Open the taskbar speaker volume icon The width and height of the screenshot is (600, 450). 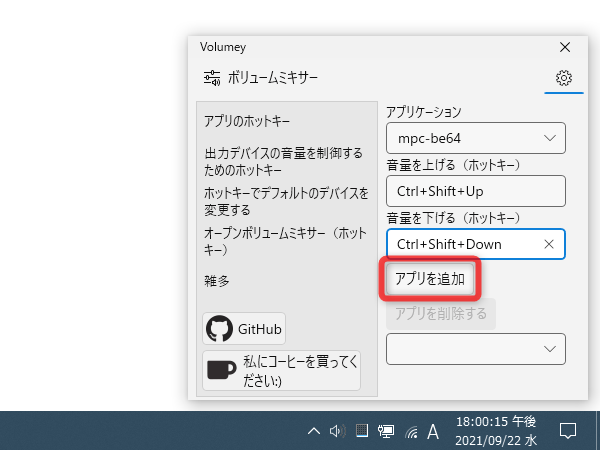pos(338,431)
